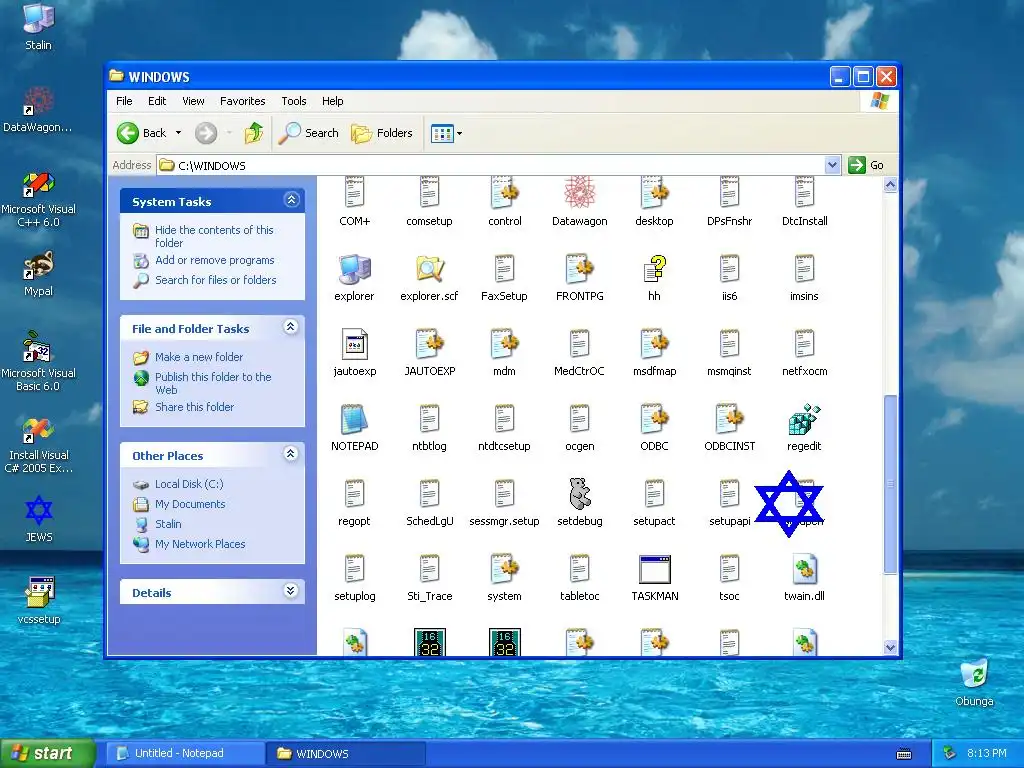Open the View menu

tap(193, 101)
